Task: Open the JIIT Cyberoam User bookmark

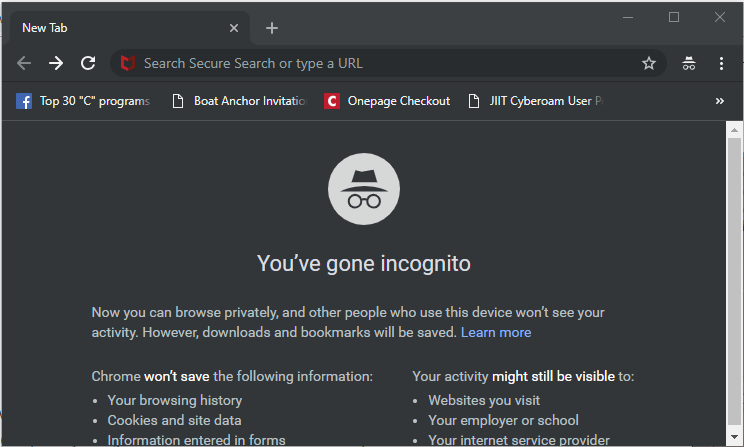Action: click(536, 101)
